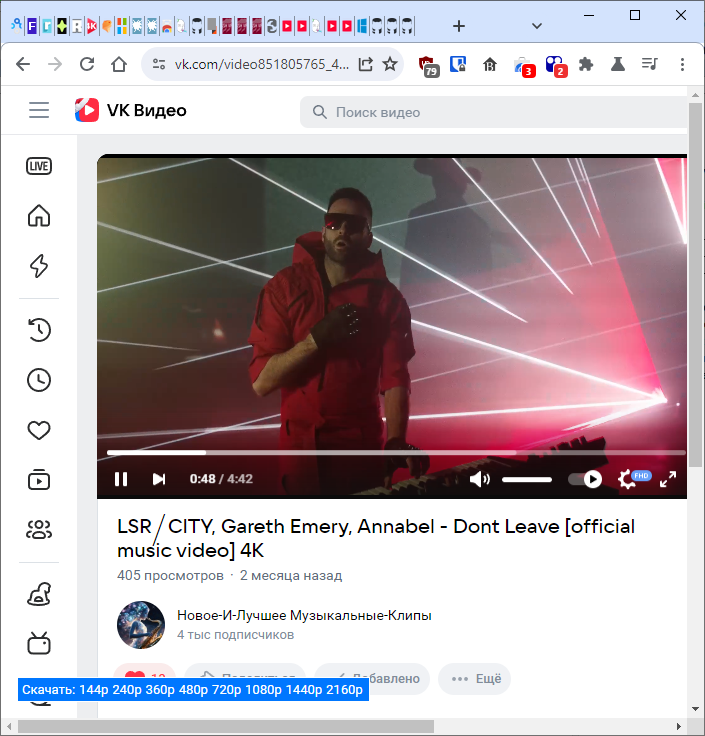Click the 405 просмотров view count
Viewport: 705px width, 736px height.
pyautogui.click(x=170, y=575)
